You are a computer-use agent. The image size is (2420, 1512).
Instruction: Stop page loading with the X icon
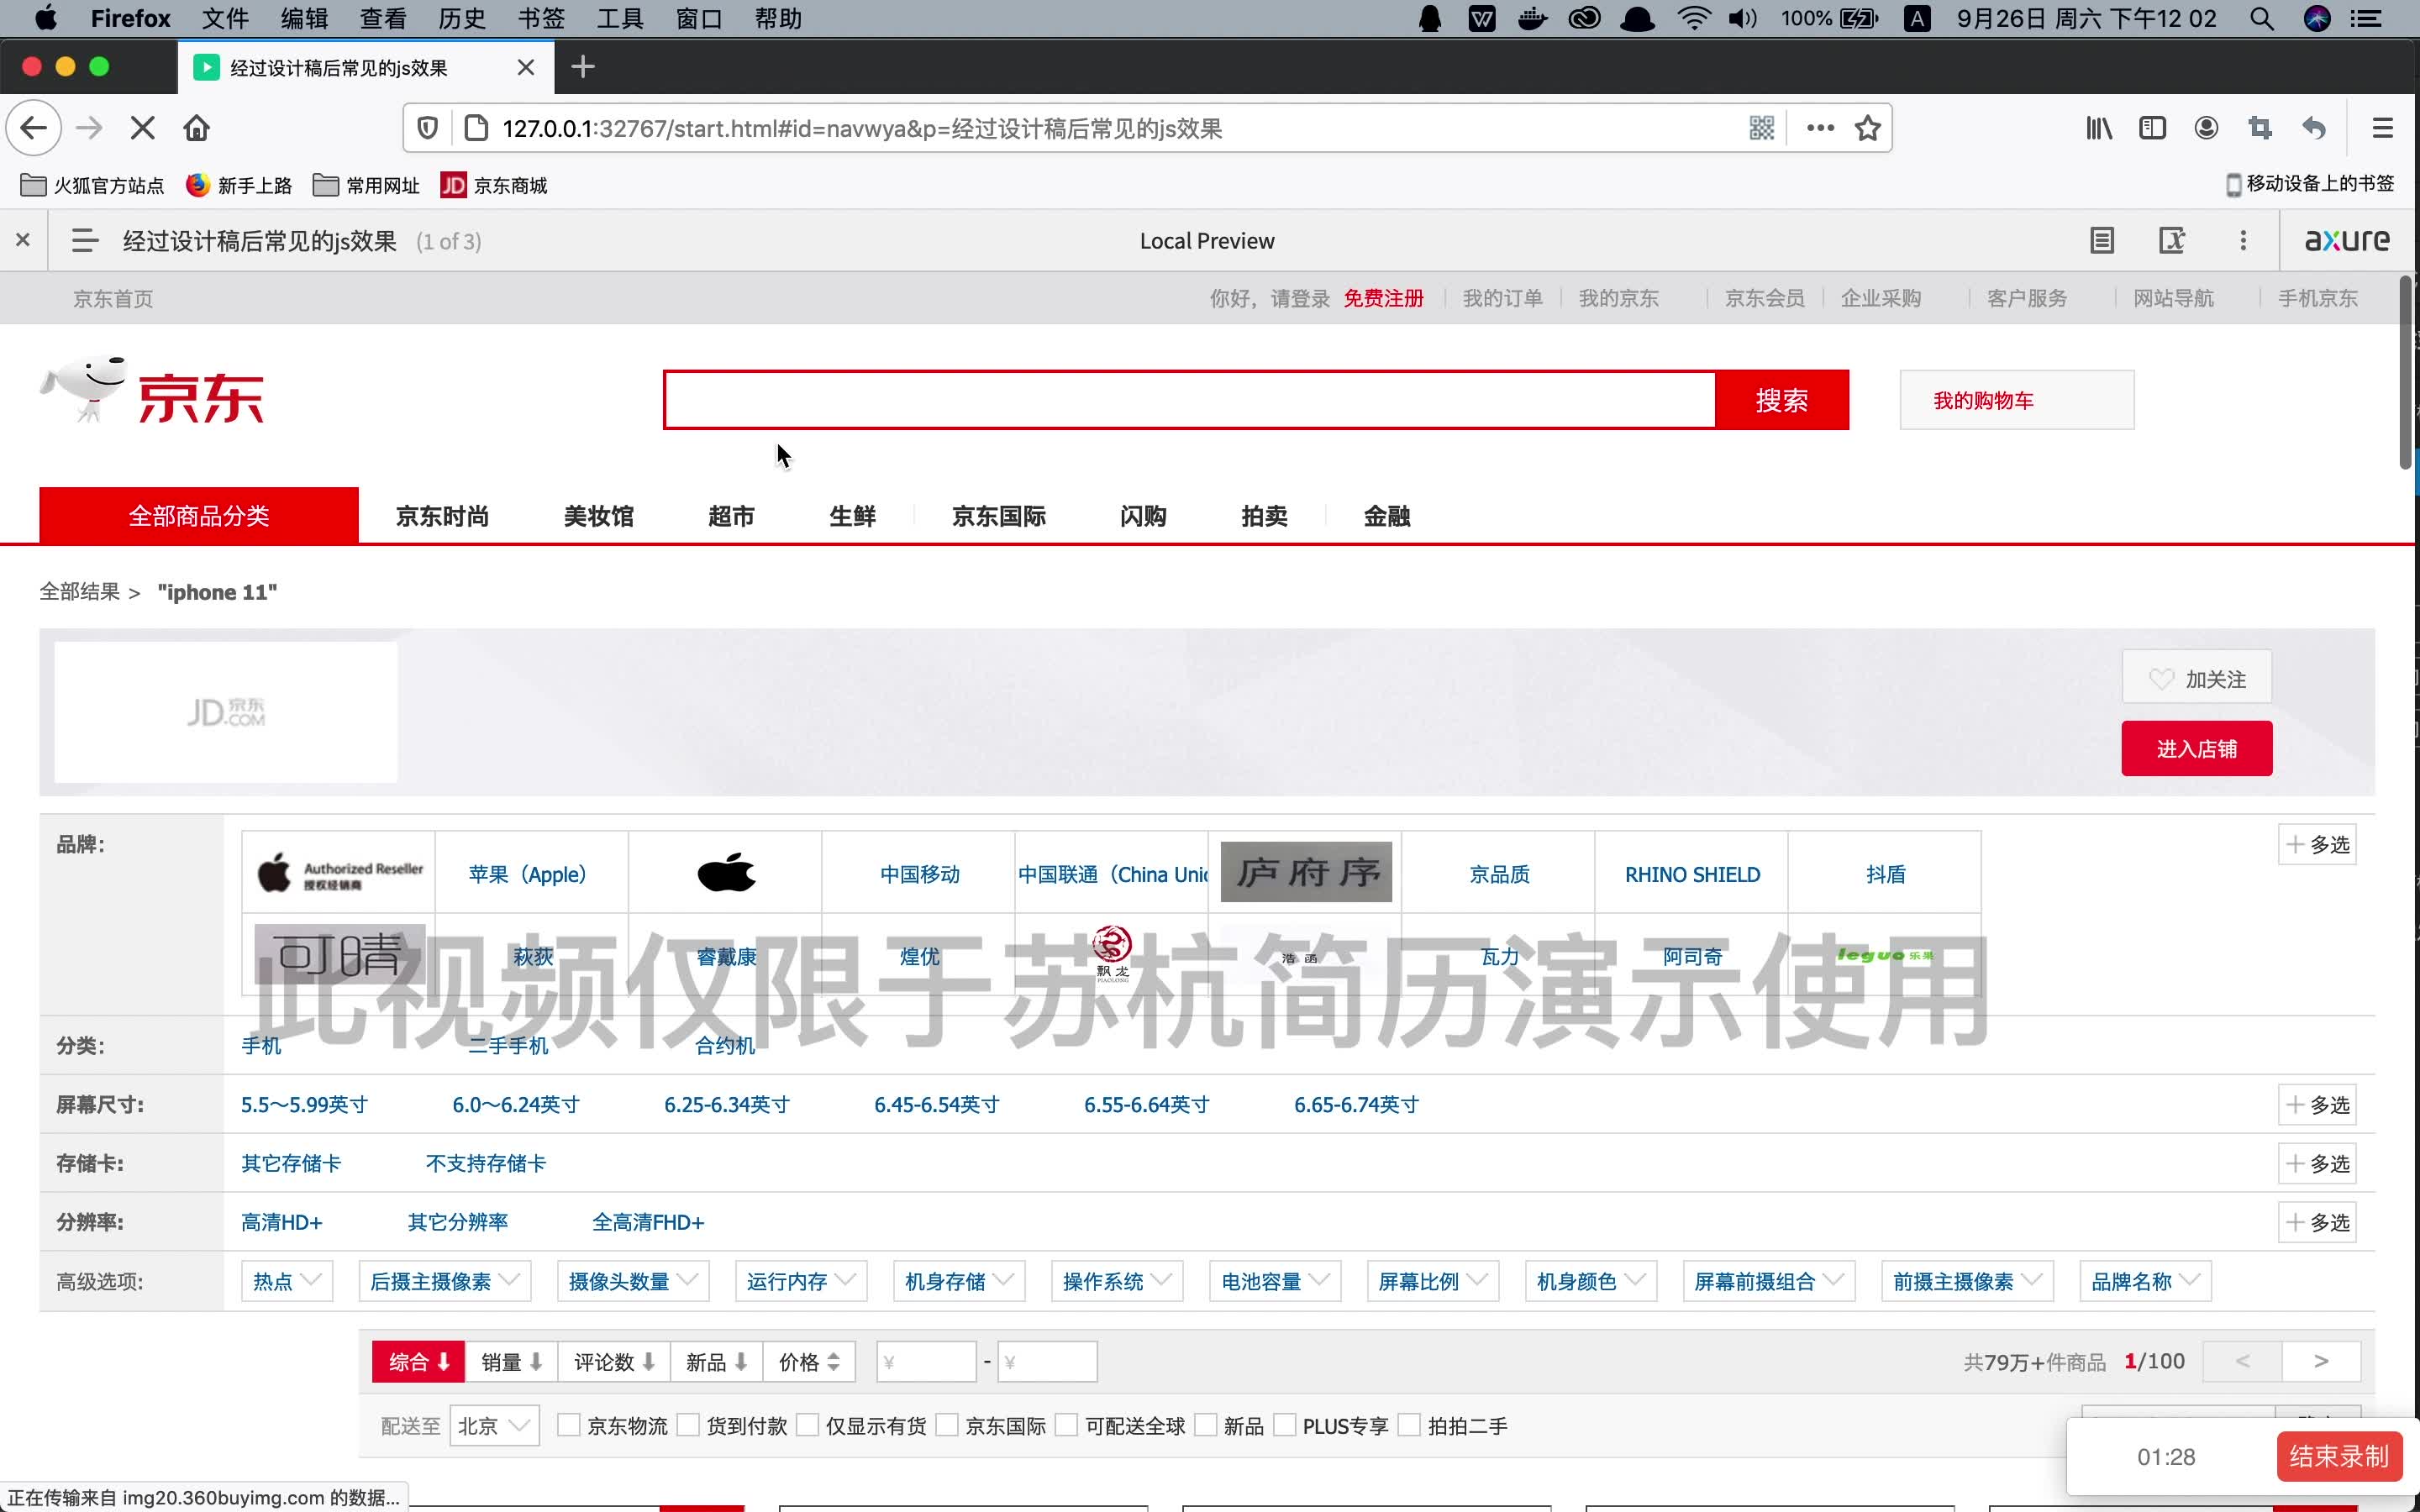(143, 128)
